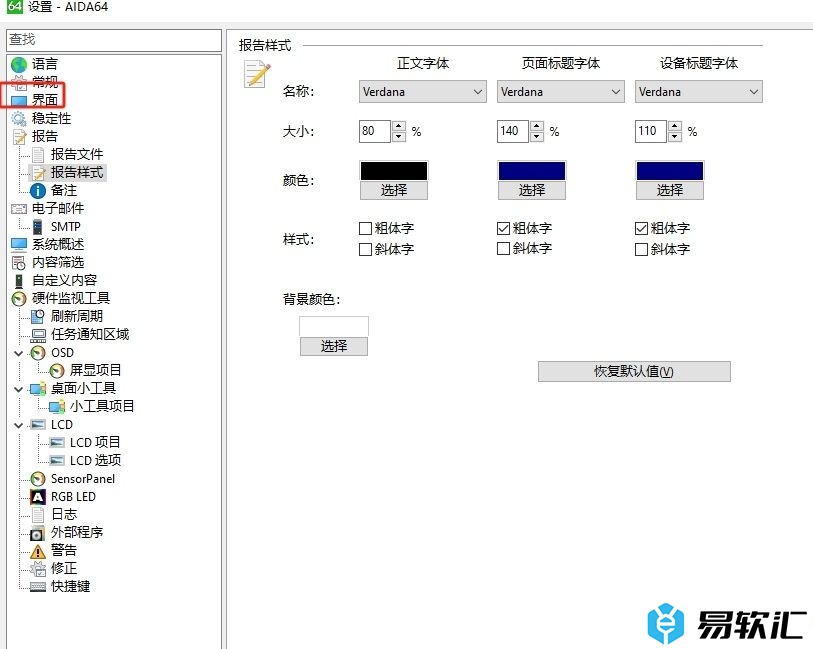Click 选择 under the 设备标题字体 color
Screen dimensions: 813x649
click(670, 190)
